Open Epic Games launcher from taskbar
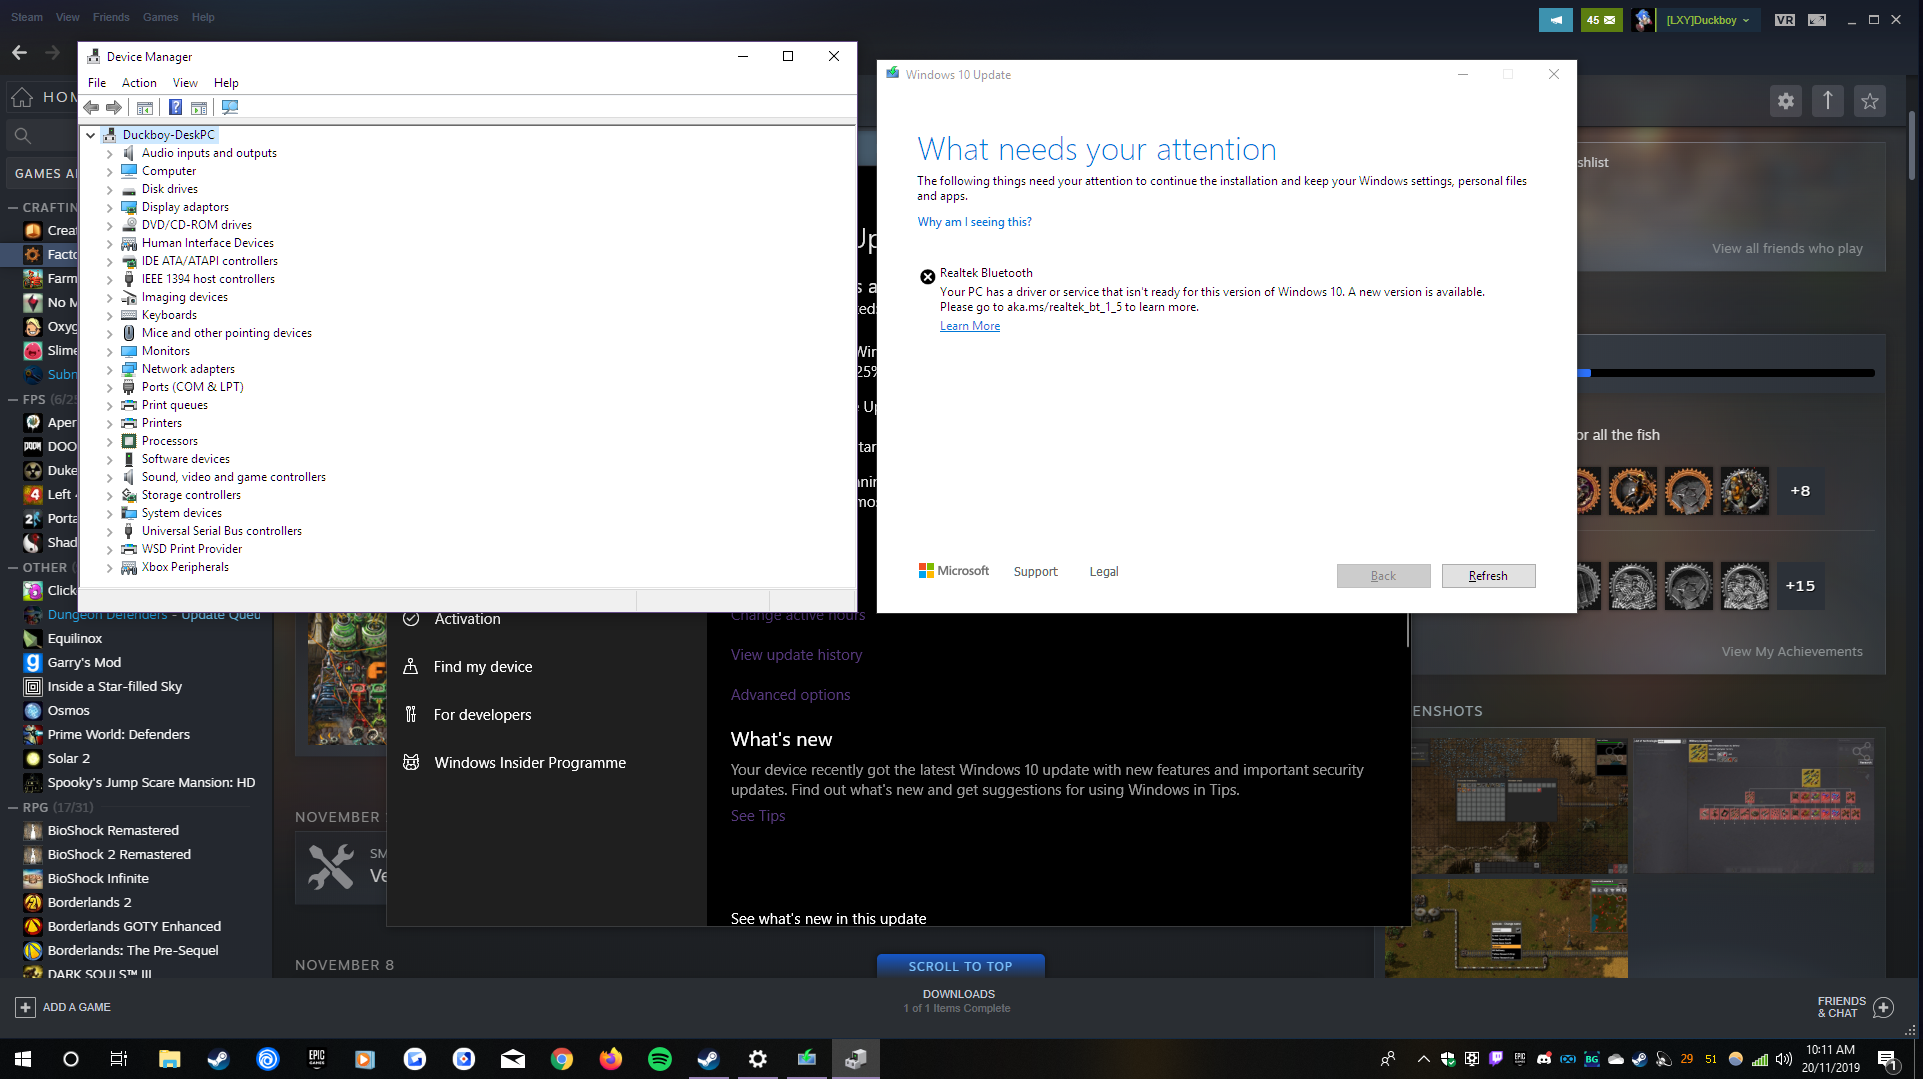This screenshot has width=1923, height=1080. [x=317, y=1059]
